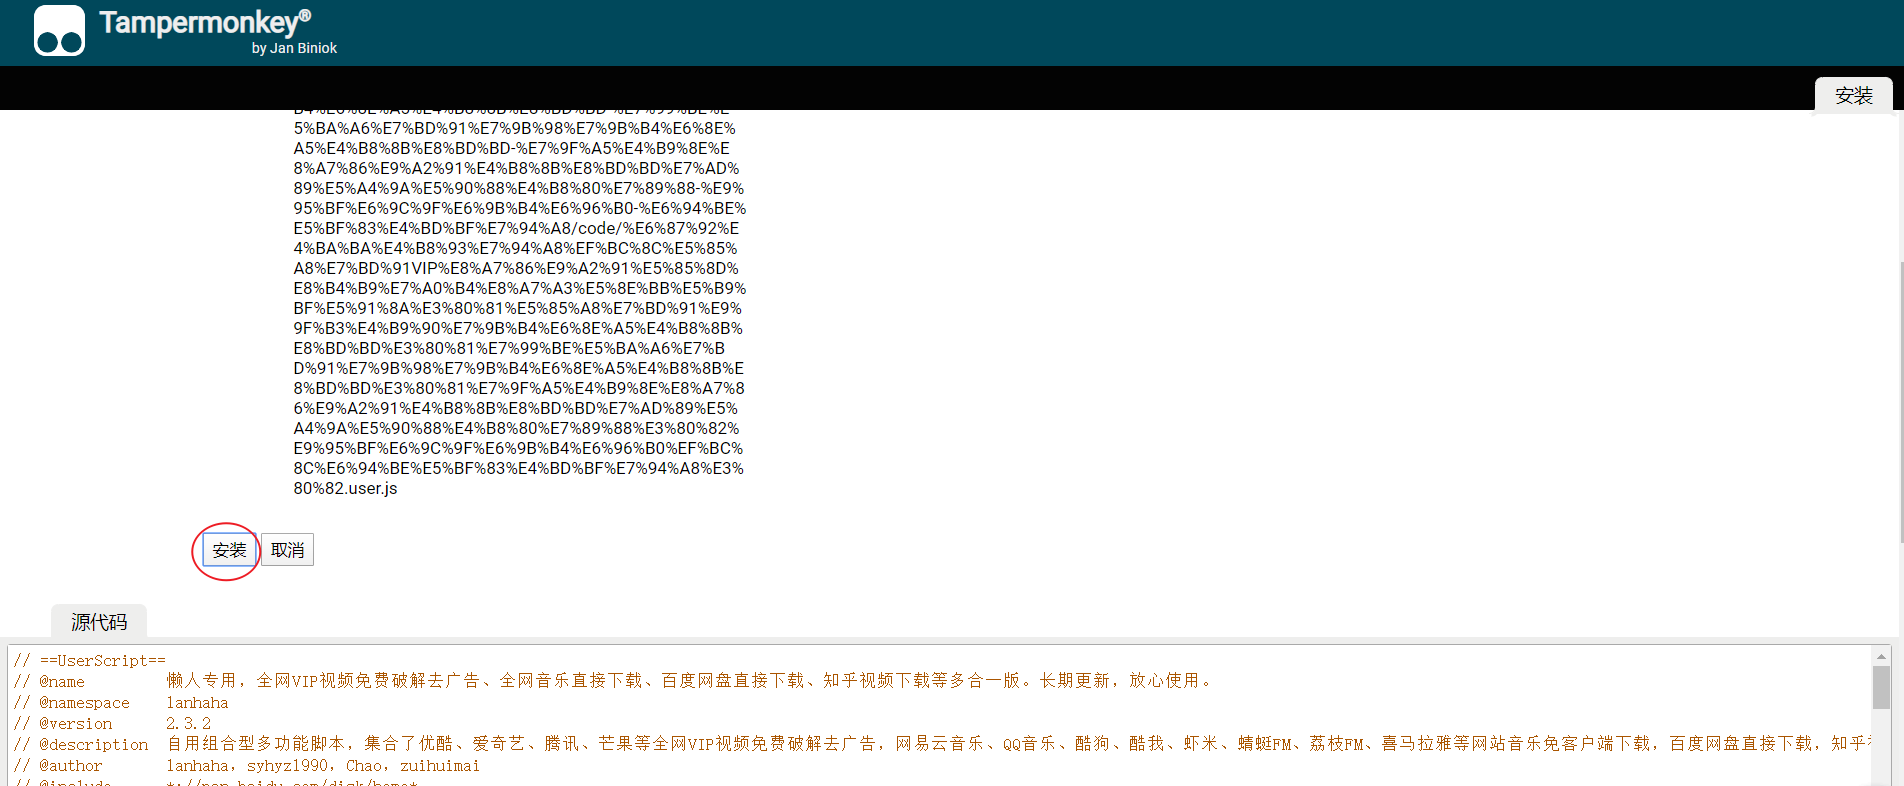Switch to the 源代码 source tab
This screenshot has height=786, width=1904.
99,622
